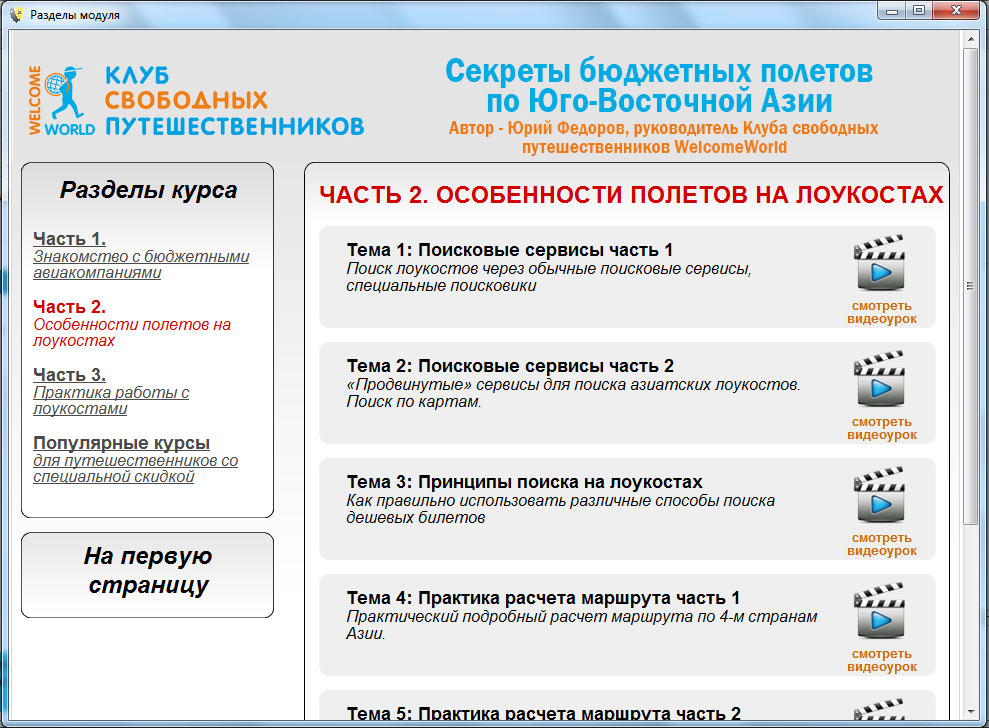Click the video clapper icon for Тема 3
The width and height of the screenshot is (989, 728).
pyautogui.click(x=879, y=495)
